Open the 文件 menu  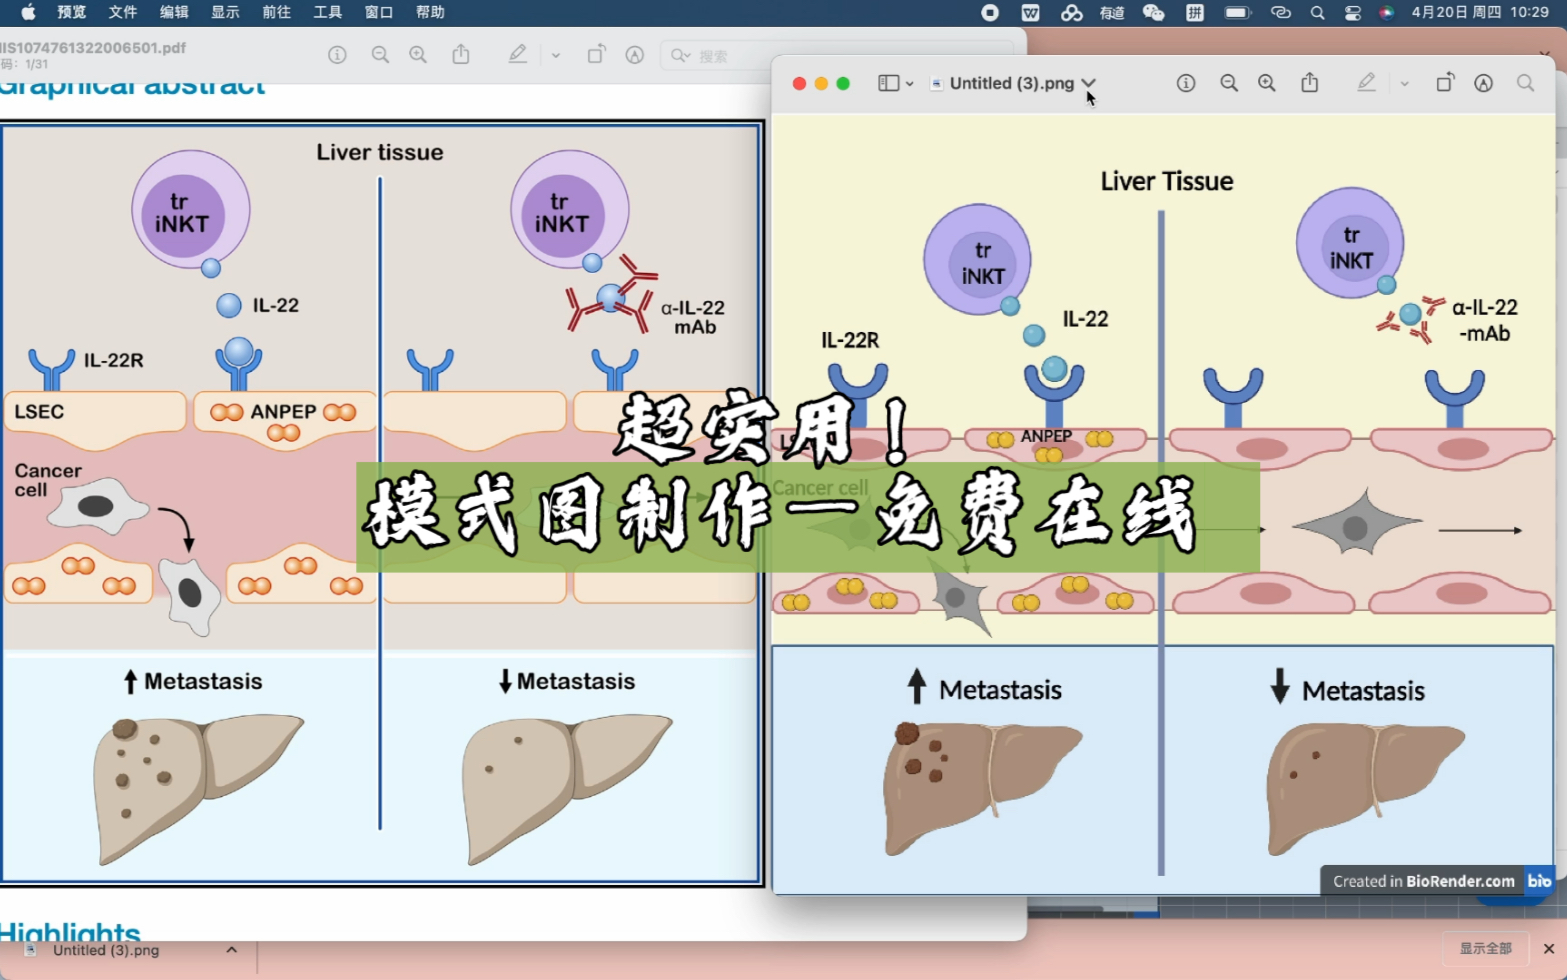click(x=123, y=12)
